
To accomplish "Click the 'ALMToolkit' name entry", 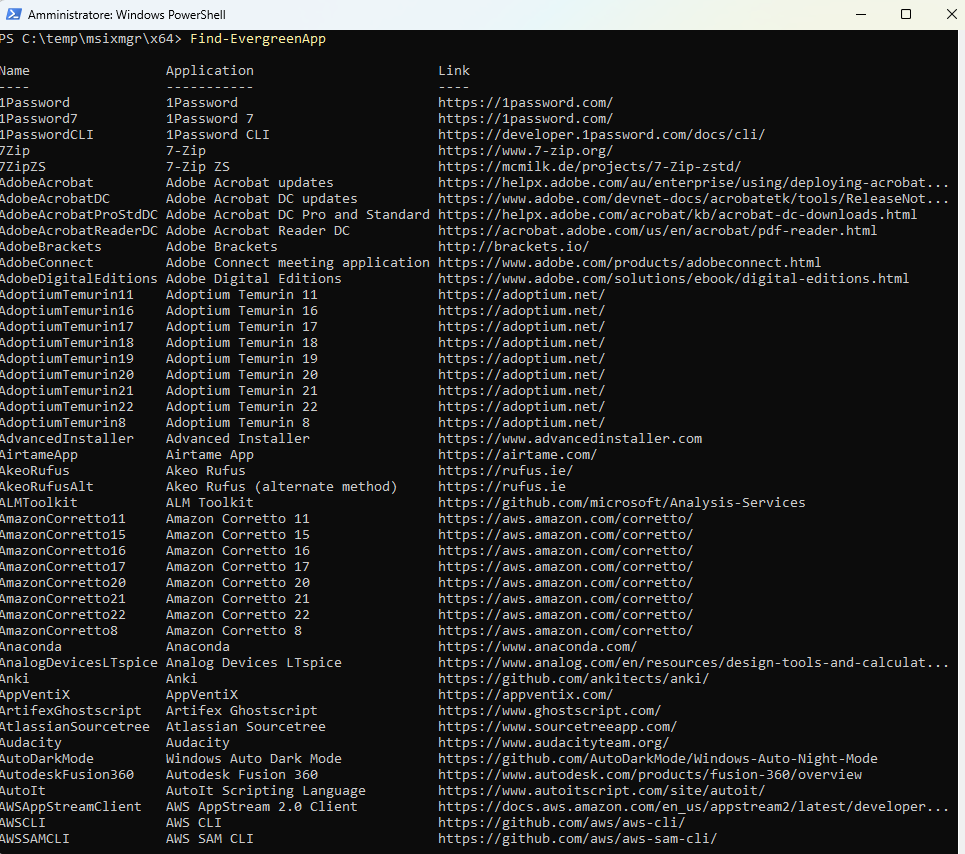I will (x=39, y=503).
